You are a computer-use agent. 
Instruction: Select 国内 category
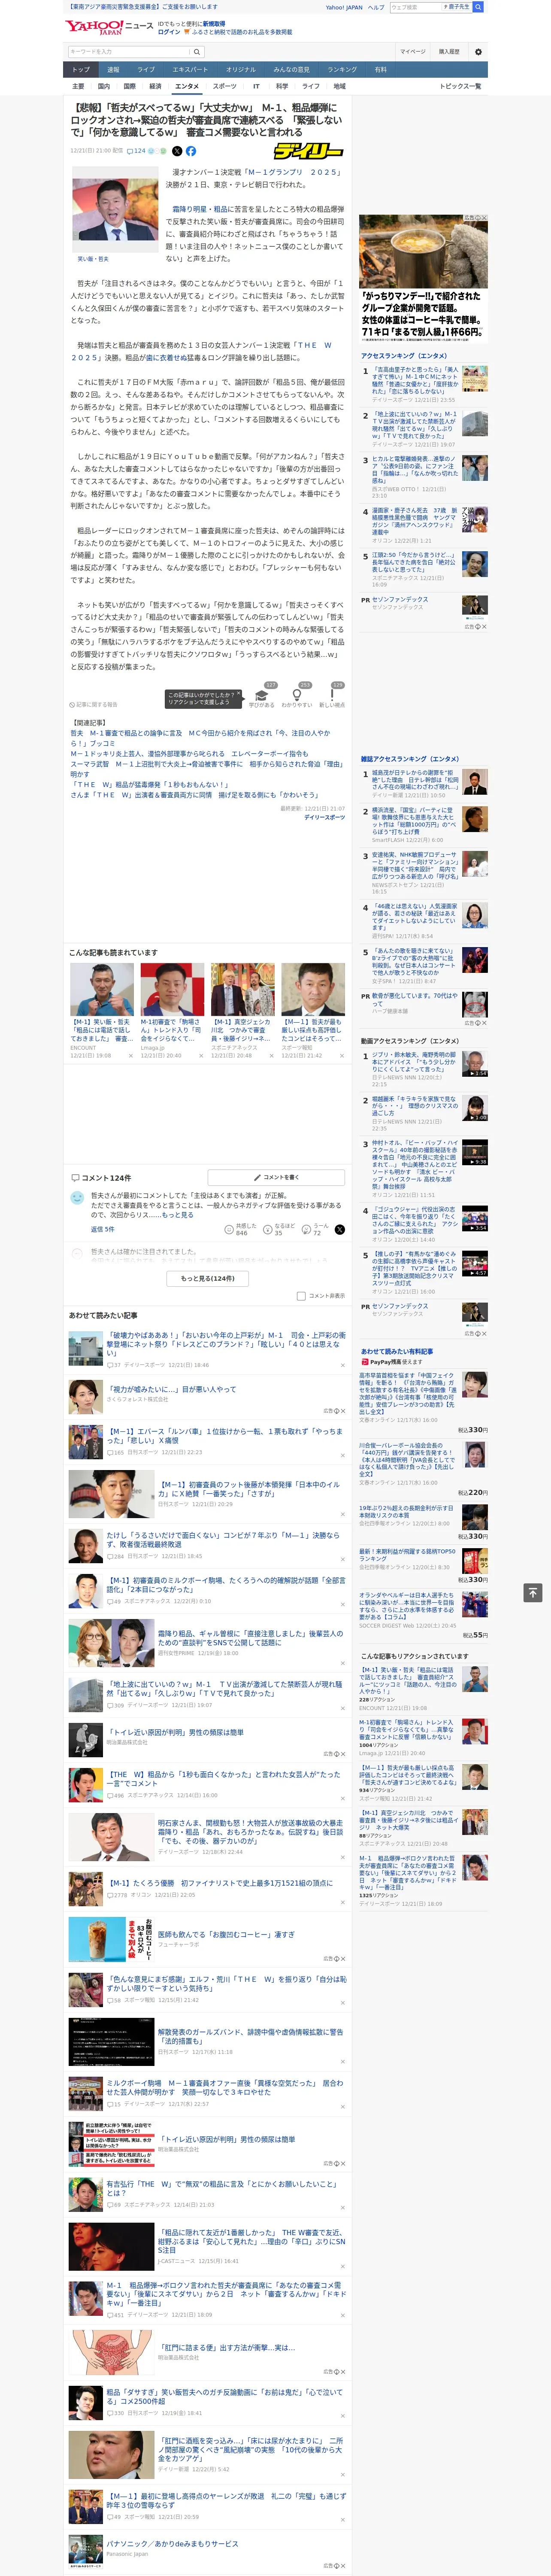[x=104, y=86]
